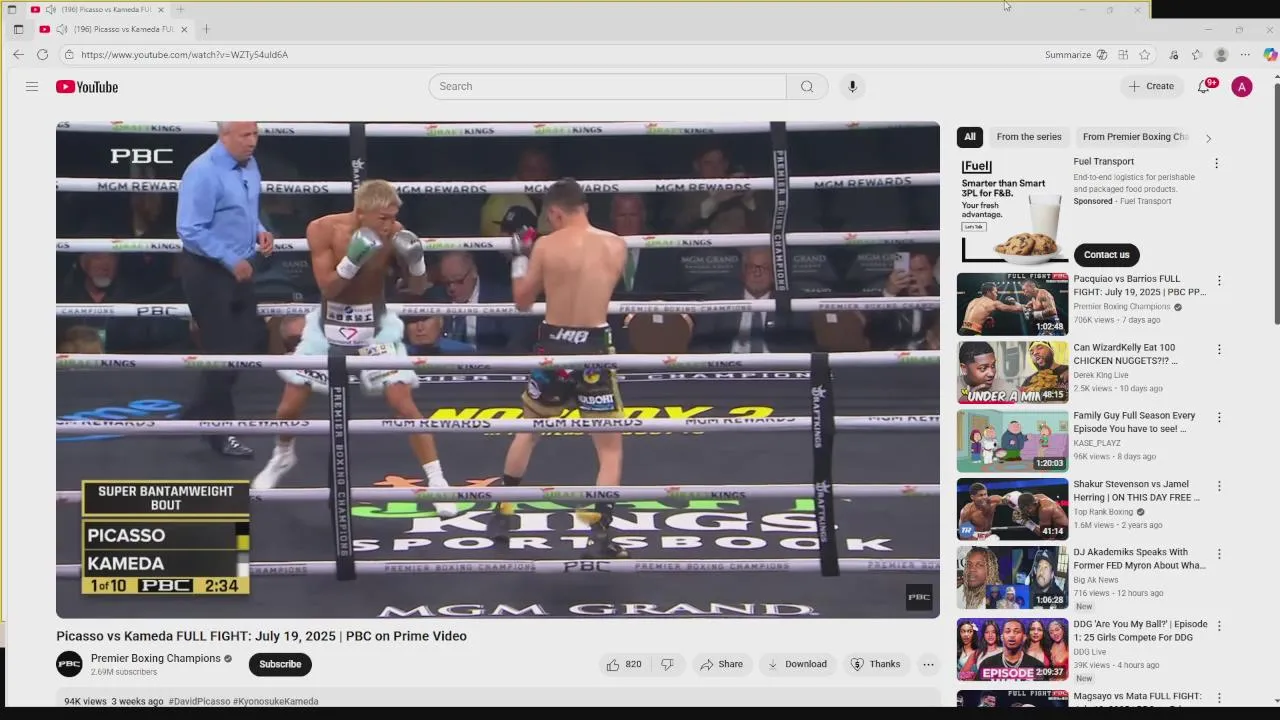
Task: Open DDG 'Are You My Ball?' video
Action: click(x=1012, y=650)
